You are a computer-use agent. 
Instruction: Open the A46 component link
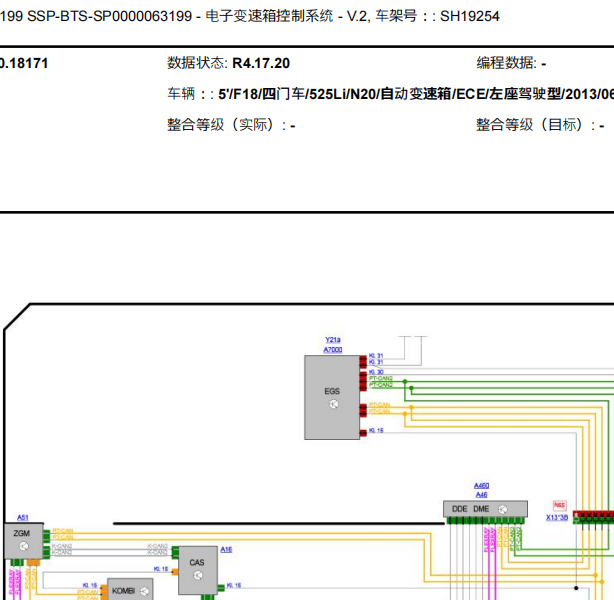pos(481,495)
